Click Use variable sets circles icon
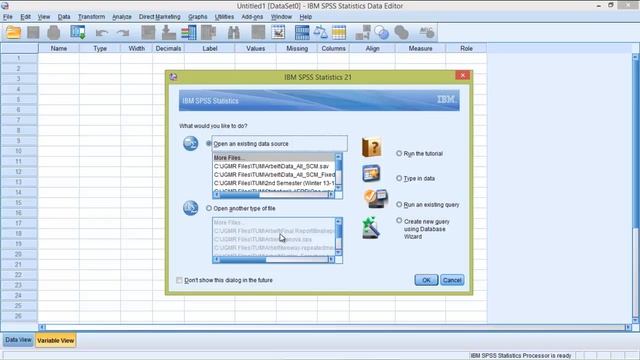 pyautogui.click(x=382, y=32)
